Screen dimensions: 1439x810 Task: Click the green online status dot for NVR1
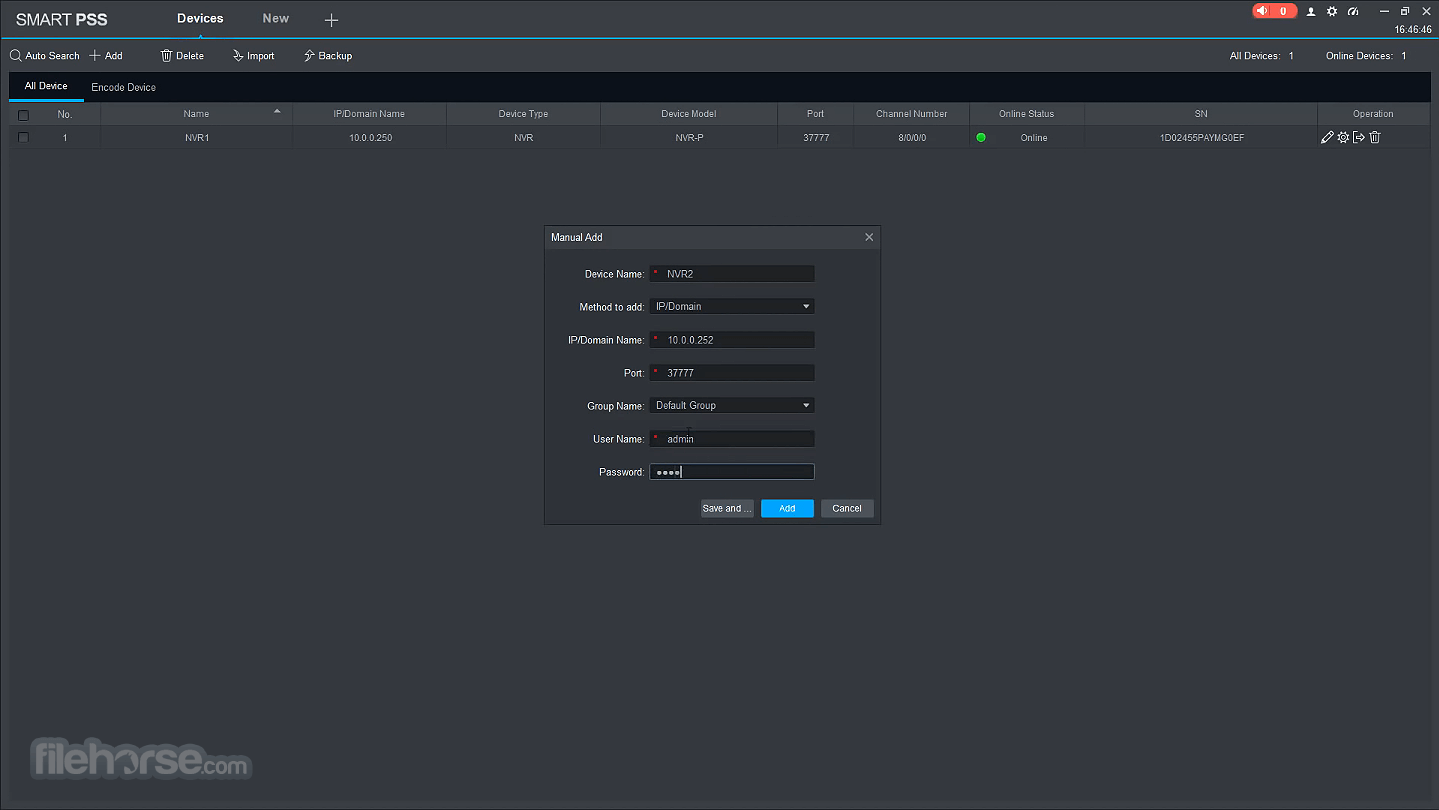click(981, 137)
